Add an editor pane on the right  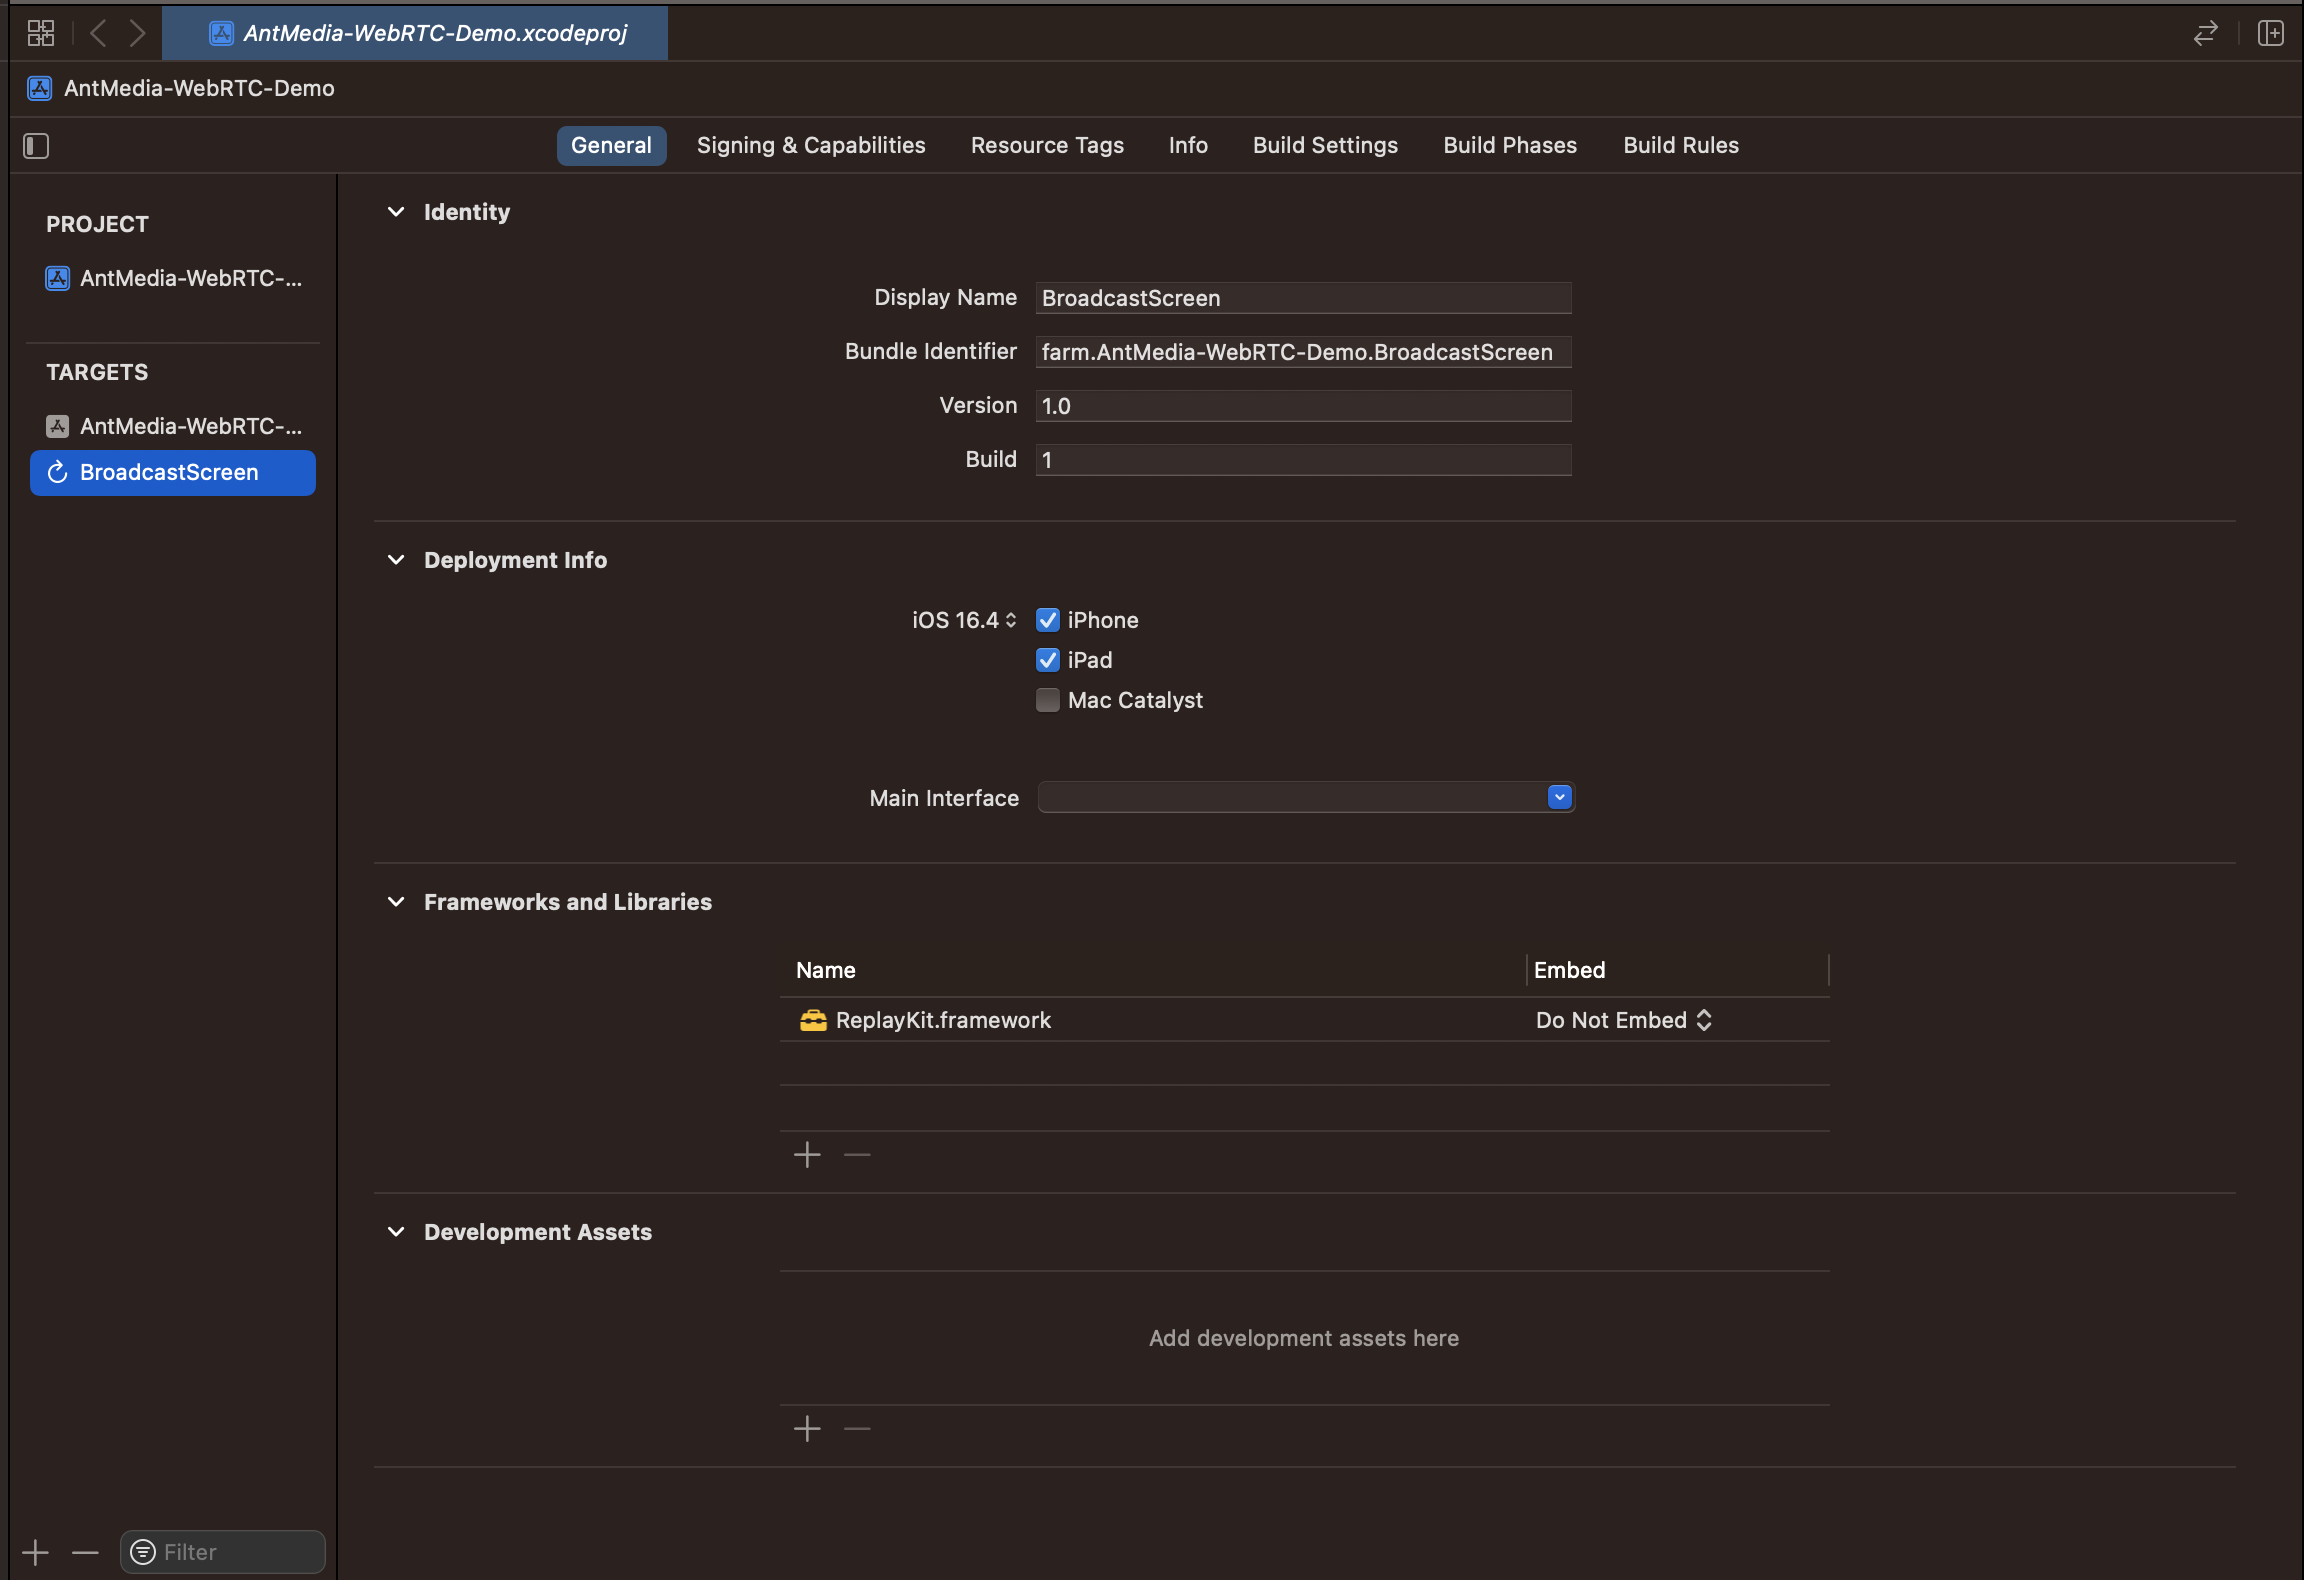point(2270,33)
